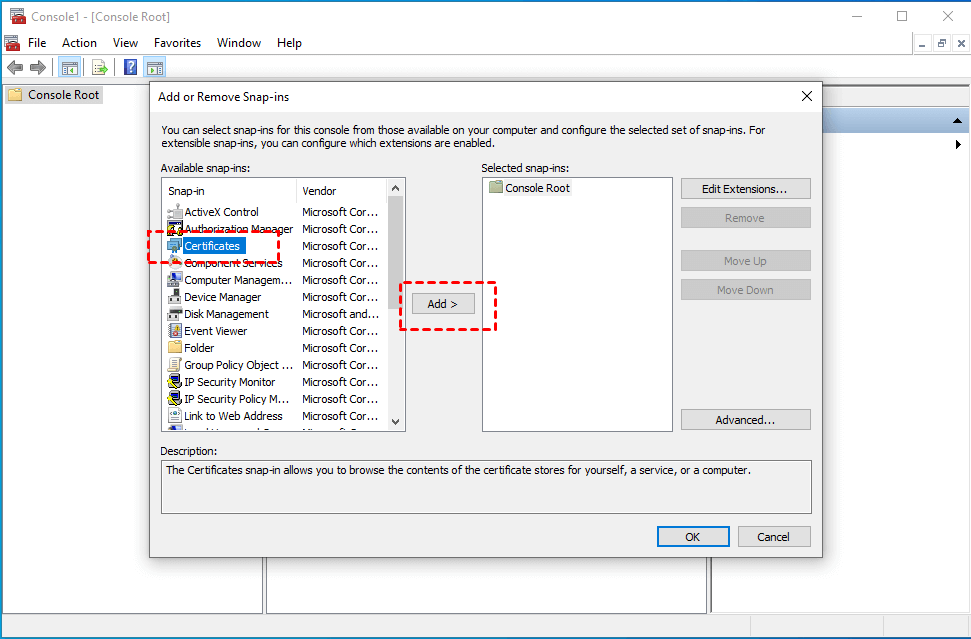Open the Favorites menu

click(x=177, y=43)
